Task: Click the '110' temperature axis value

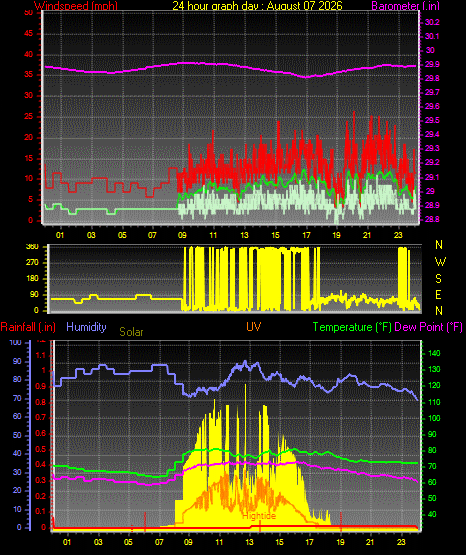Action: (x=434, y=402)
